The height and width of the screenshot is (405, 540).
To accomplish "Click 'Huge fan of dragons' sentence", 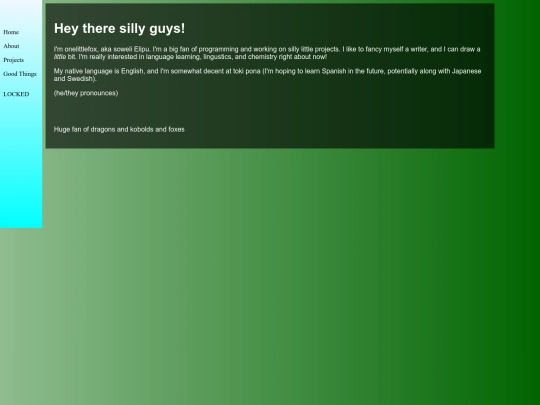I will [x=119, y=129].
